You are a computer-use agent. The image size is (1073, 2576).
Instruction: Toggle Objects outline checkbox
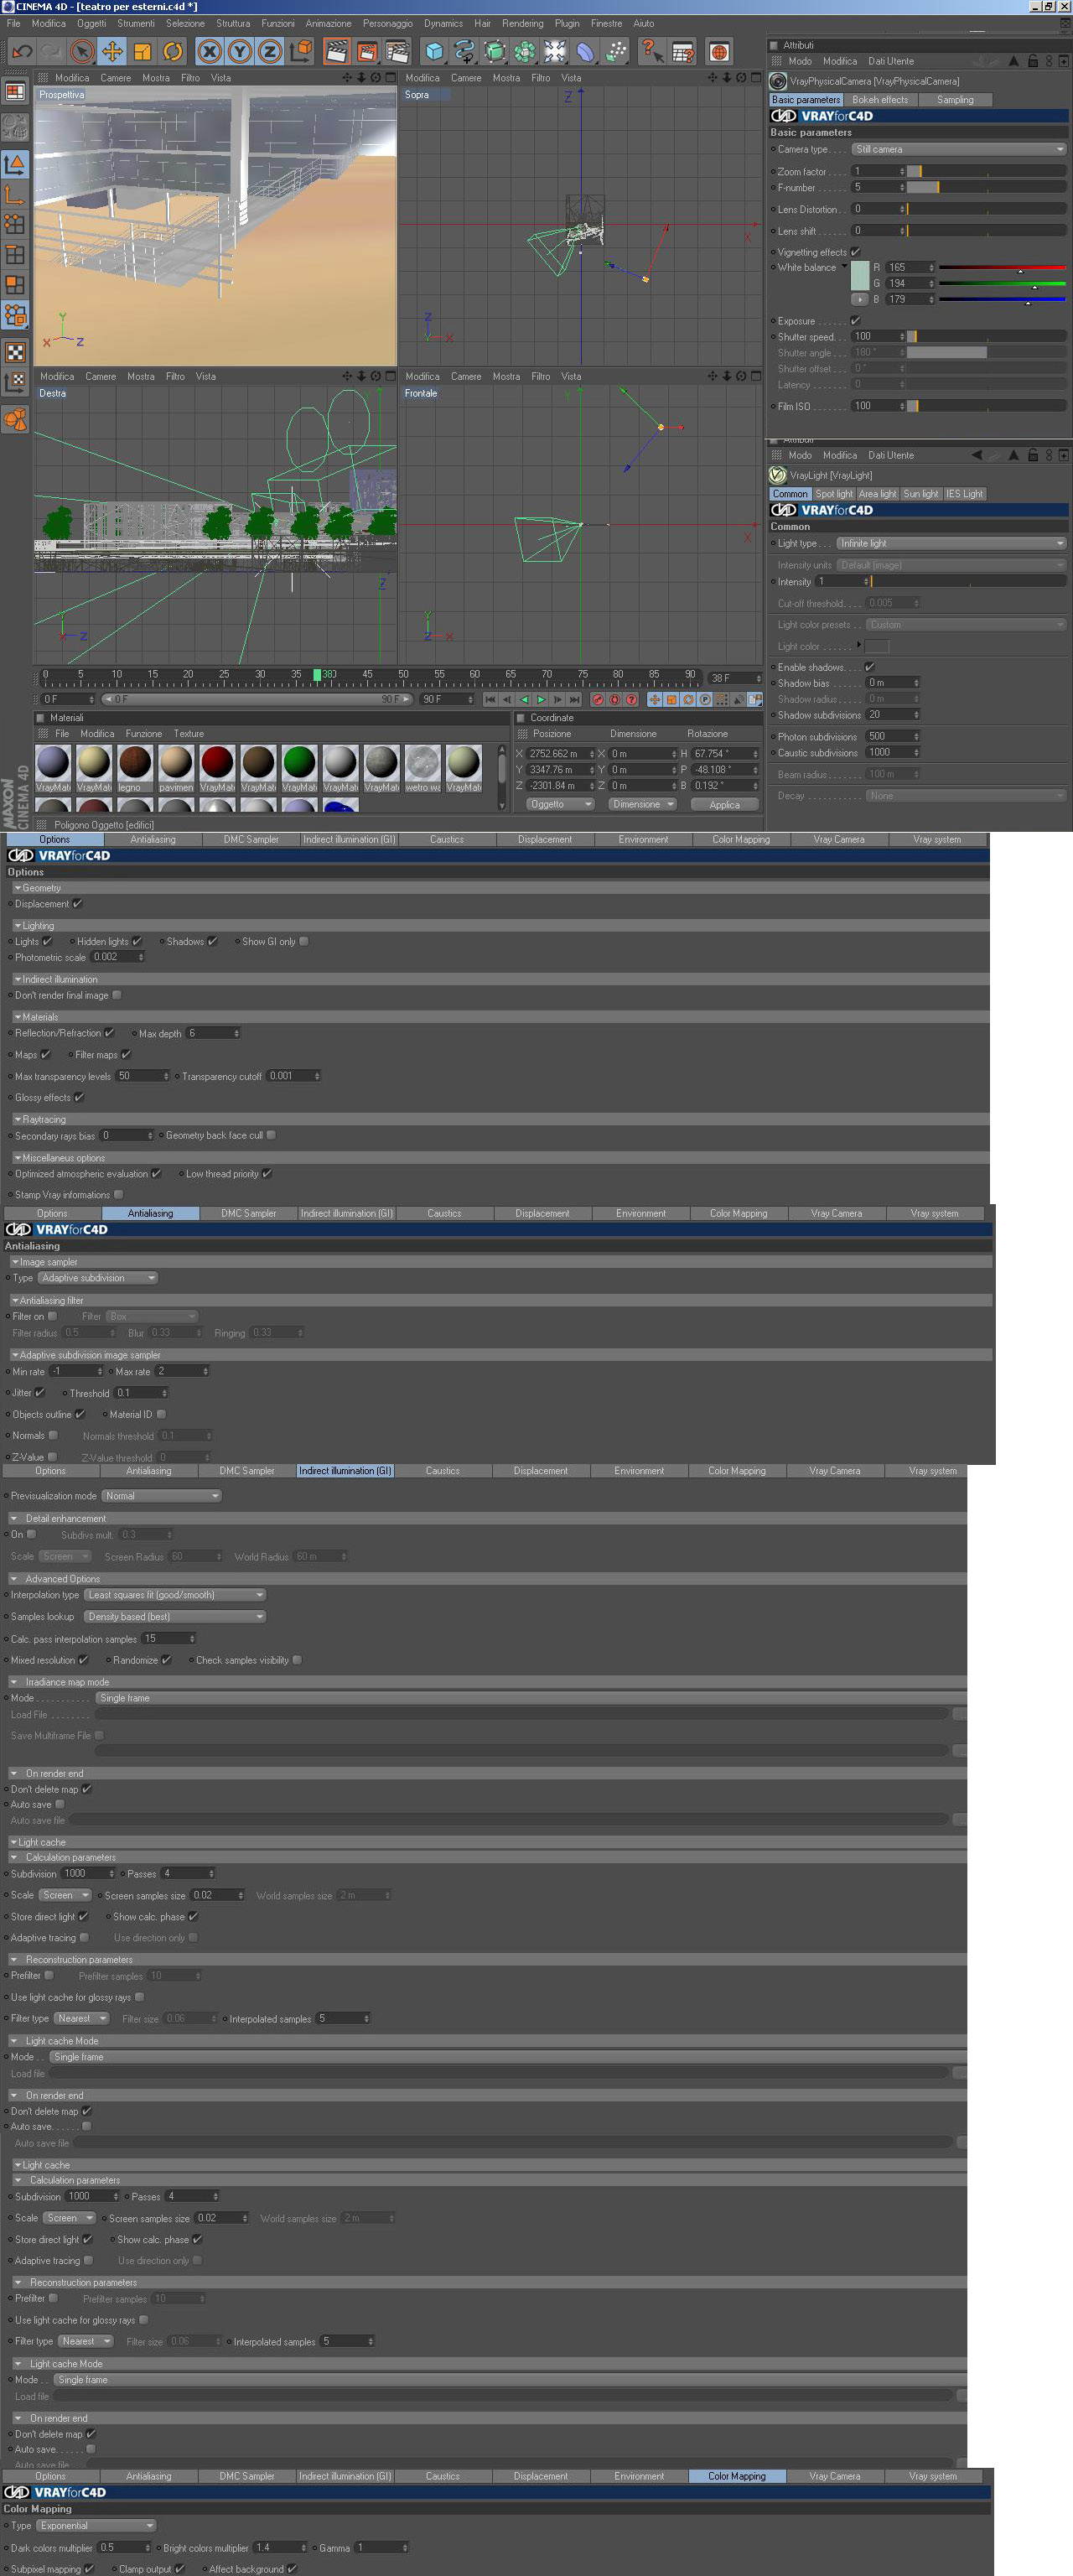[80, 1414]
